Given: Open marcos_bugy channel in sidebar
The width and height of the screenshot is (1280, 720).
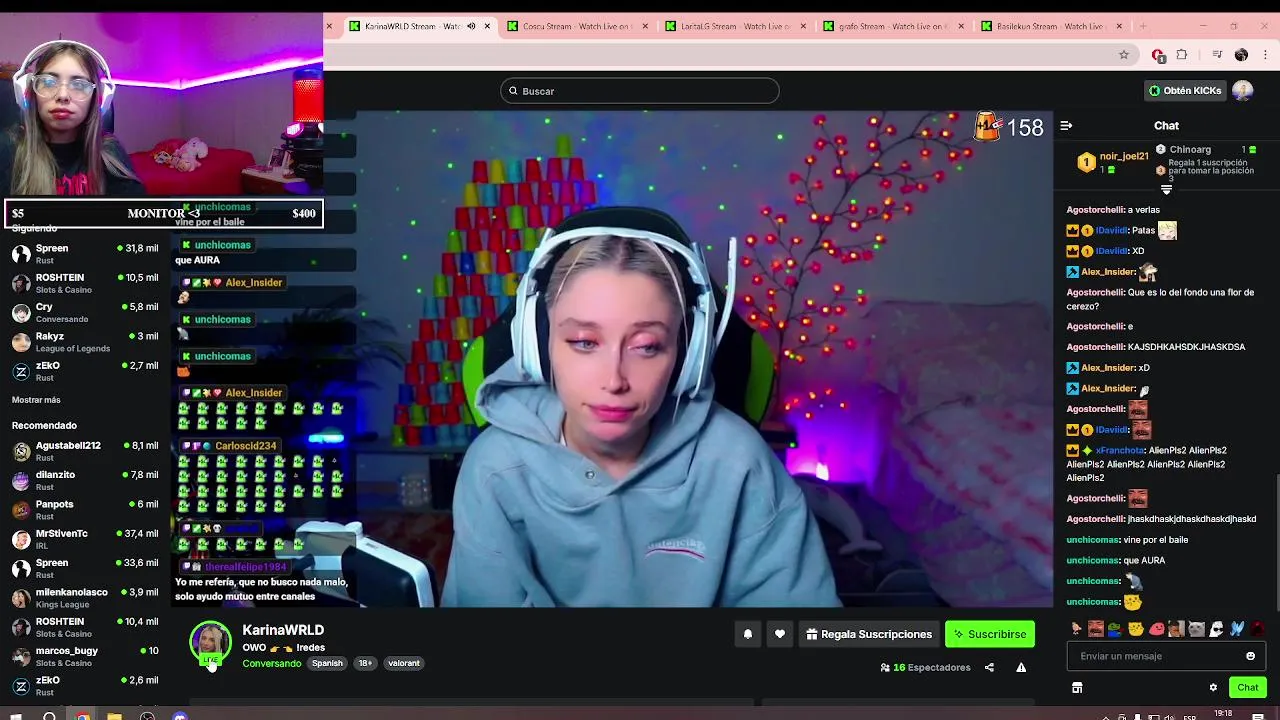Looking at the screenshot, I should coord(85,656).
